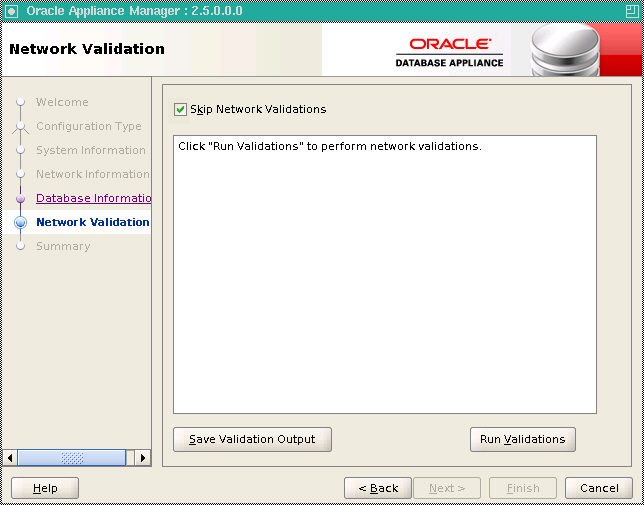Click the Configuration Type step bullet icon
This screenshot has width=644, height=505.
click(20, 127)
